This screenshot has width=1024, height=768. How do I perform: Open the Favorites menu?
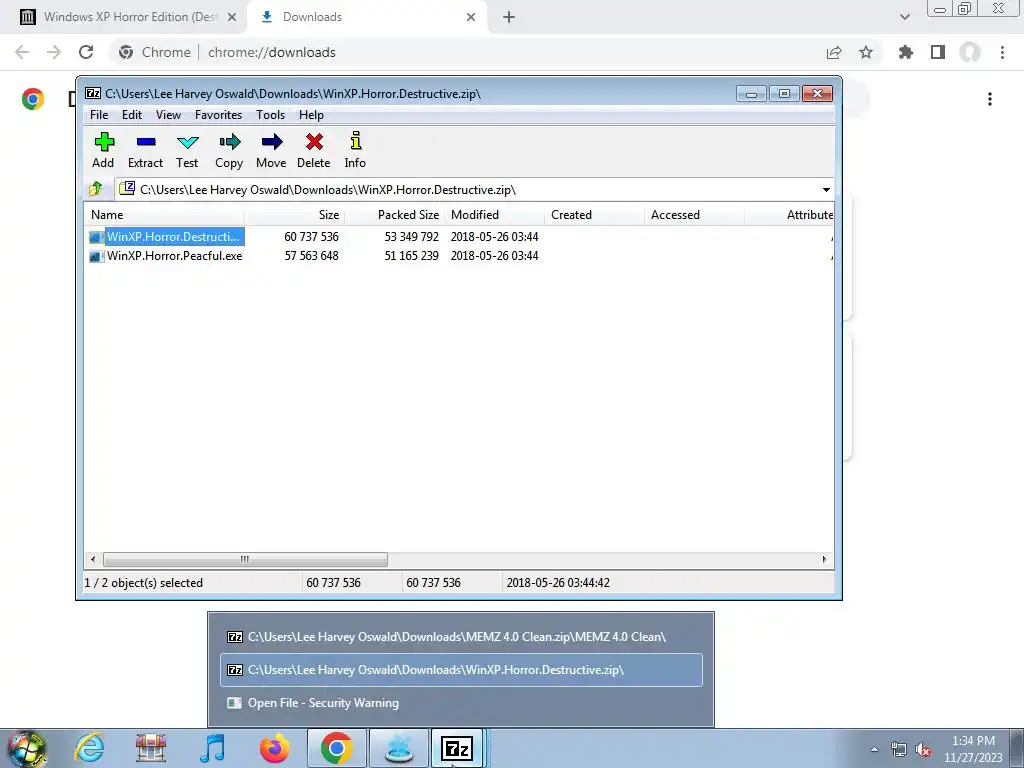point(219,115)
